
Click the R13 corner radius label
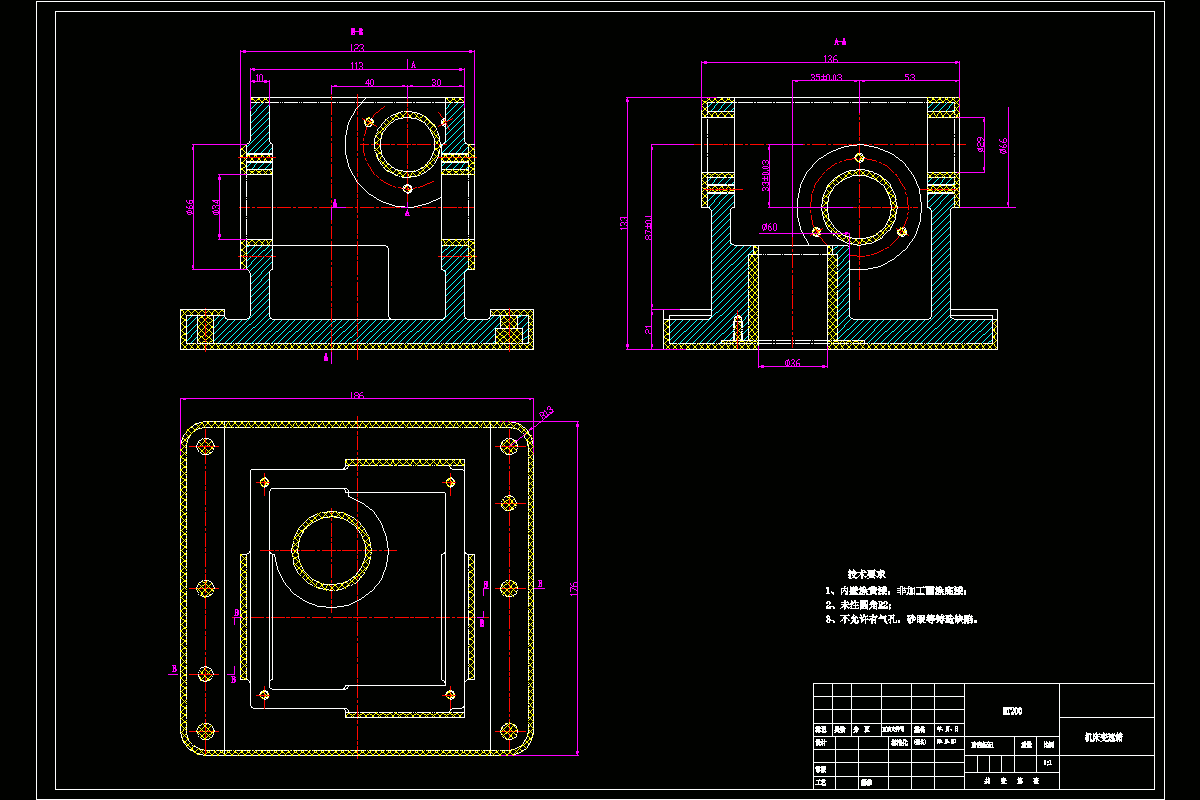point(547,412)
